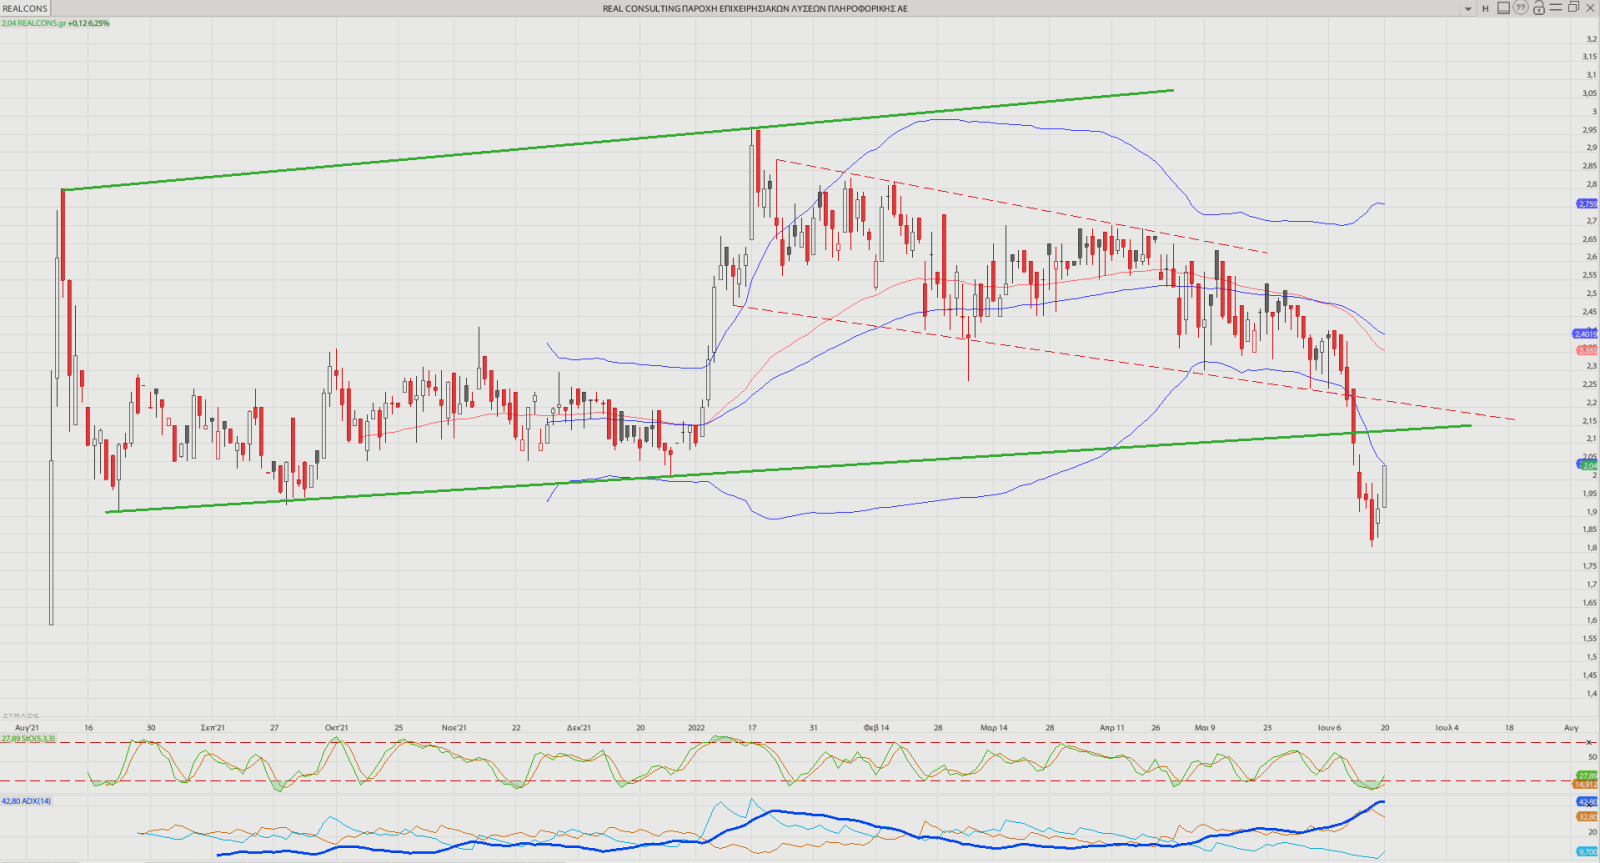Click the 2,04 REALCONS.gr price label
The height and width of the screenshot is (863, 1600).
pyautogui.click(x=56, y=23)
